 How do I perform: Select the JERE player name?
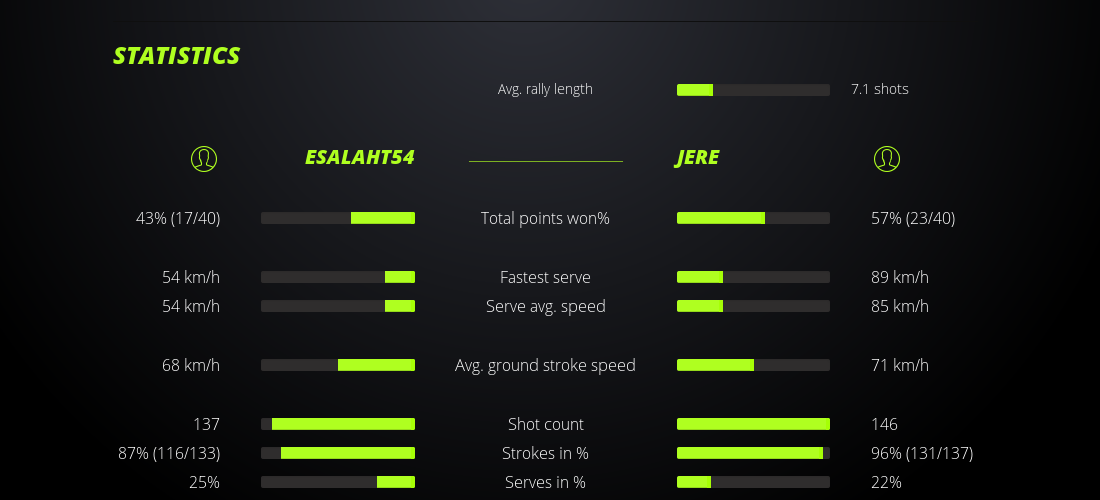[x=698, y=158]
